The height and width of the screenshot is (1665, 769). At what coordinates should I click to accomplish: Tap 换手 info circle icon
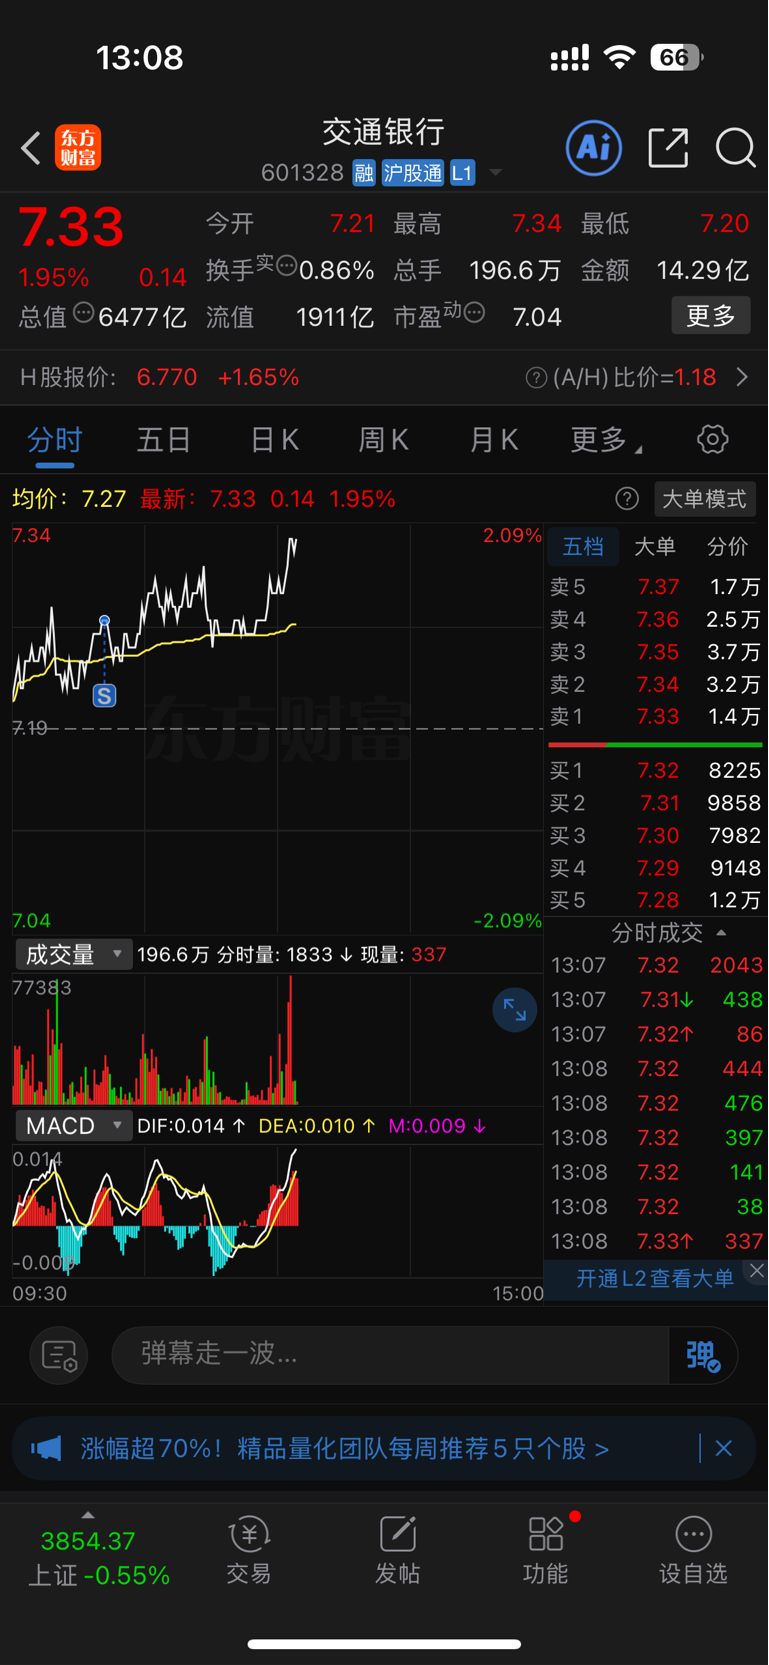286,266
